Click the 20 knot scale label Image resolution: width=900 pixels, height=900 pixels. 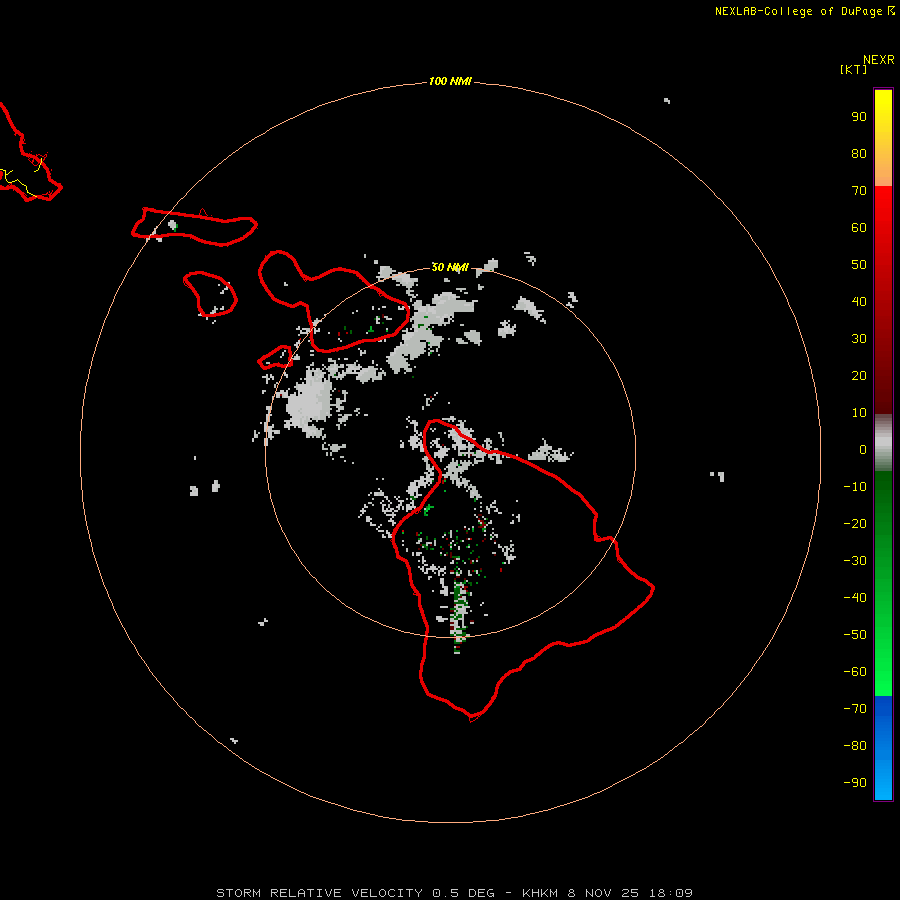point(859,375)
